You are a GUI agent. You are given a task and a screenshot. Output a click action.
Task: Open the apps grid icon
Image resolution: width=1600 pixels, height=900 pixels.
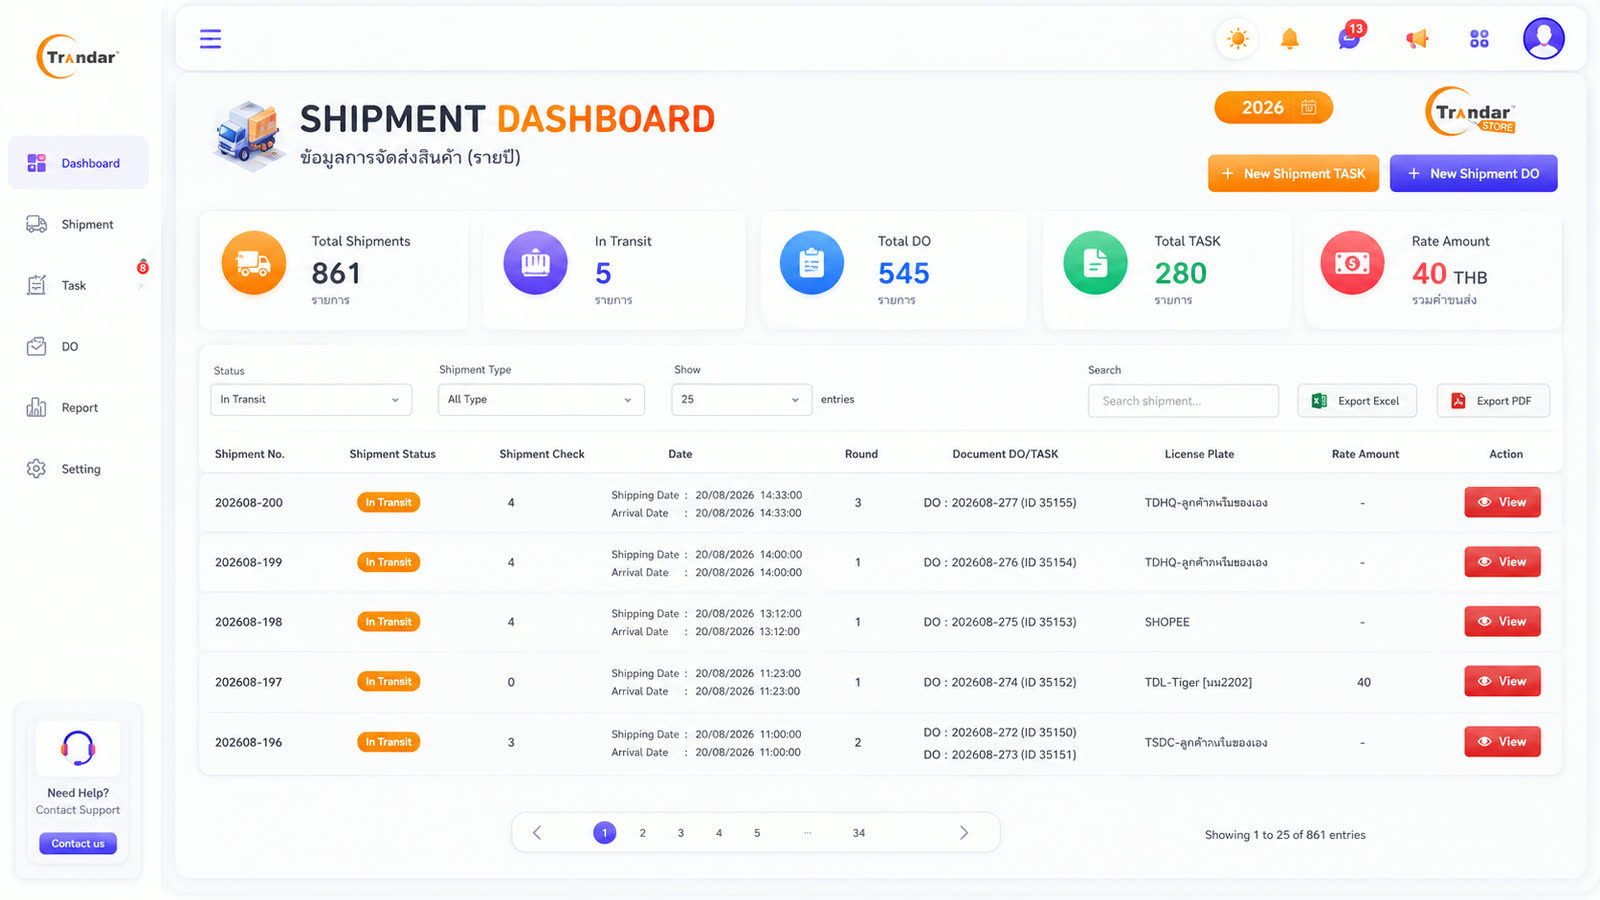[x=1479, y=39]
